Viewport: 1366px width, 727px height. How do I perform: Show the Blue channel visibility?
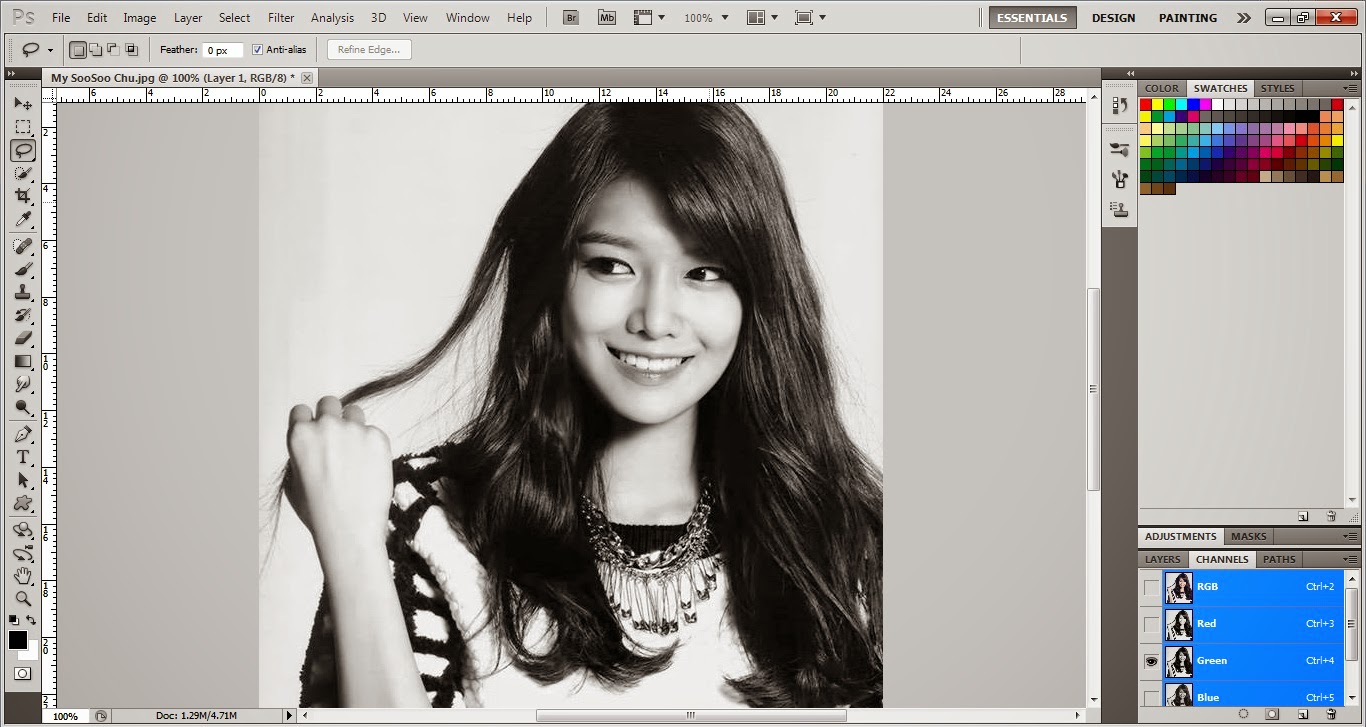click(x=1151, y=698)
